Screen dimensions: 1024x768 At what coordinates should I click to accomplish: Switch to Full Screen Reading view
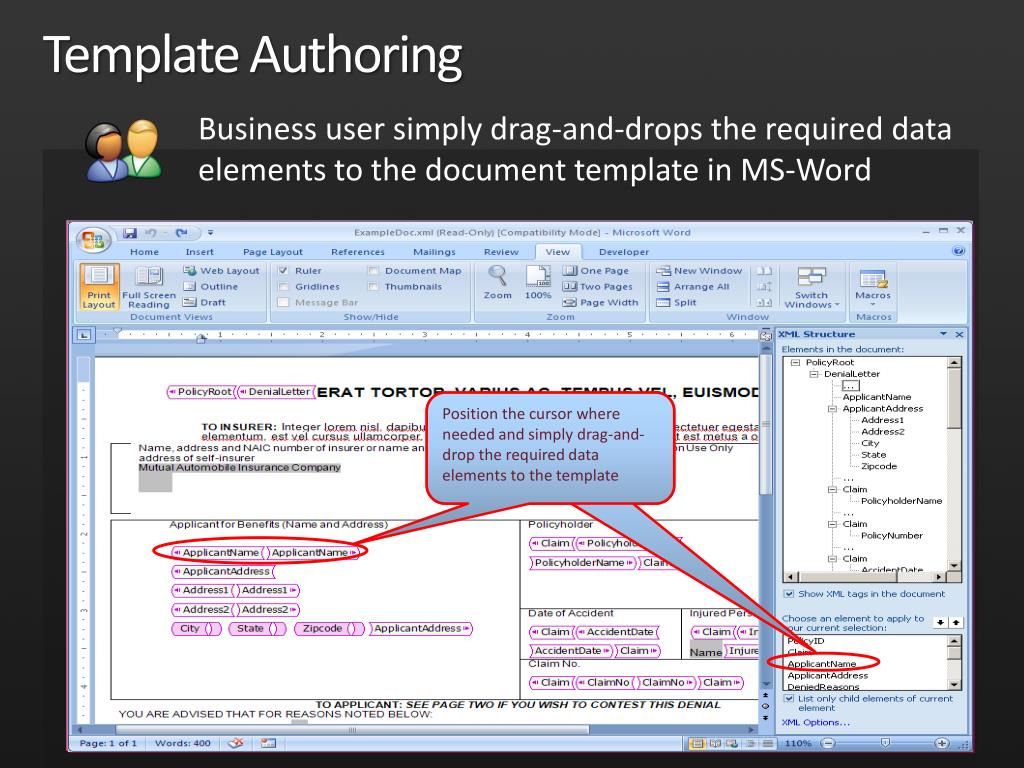point(149,287)
